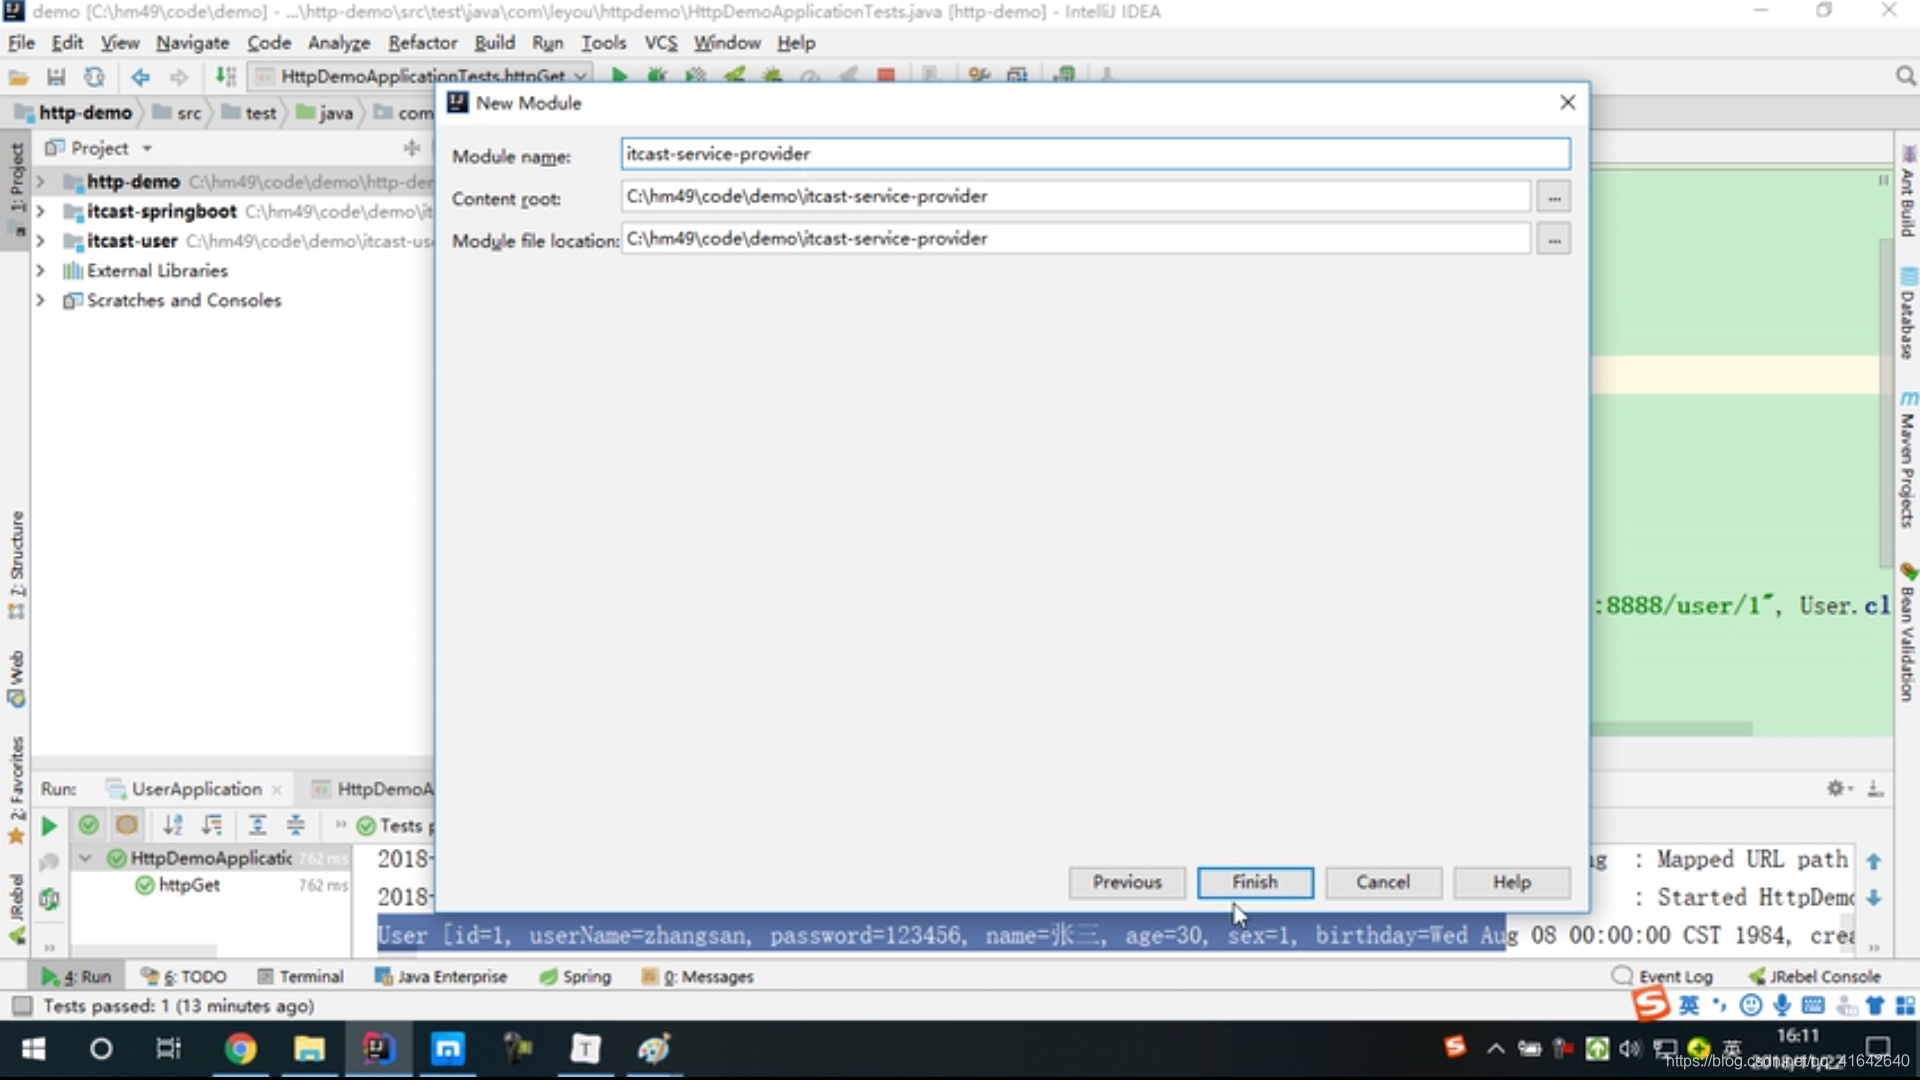Screen dimensions: 1920x1080
Task: Click the Back navigation arrow icon
Action: 140,76
